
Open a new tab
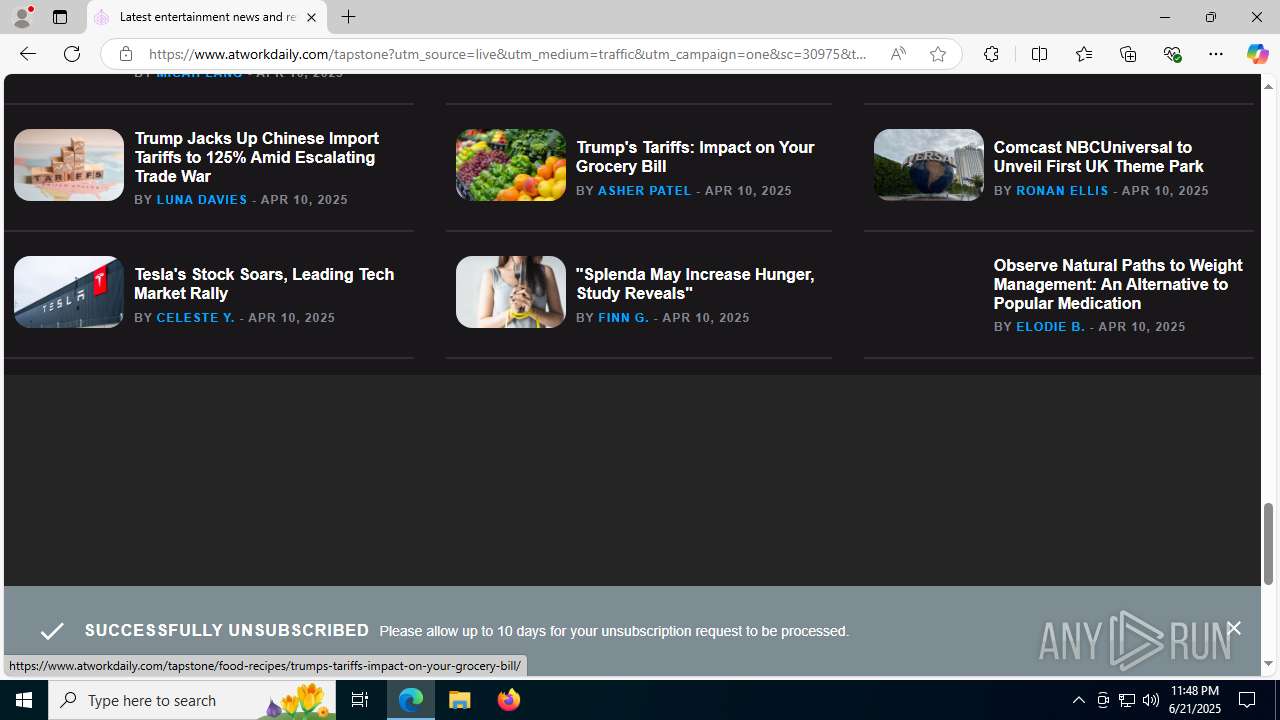(348, 17)
